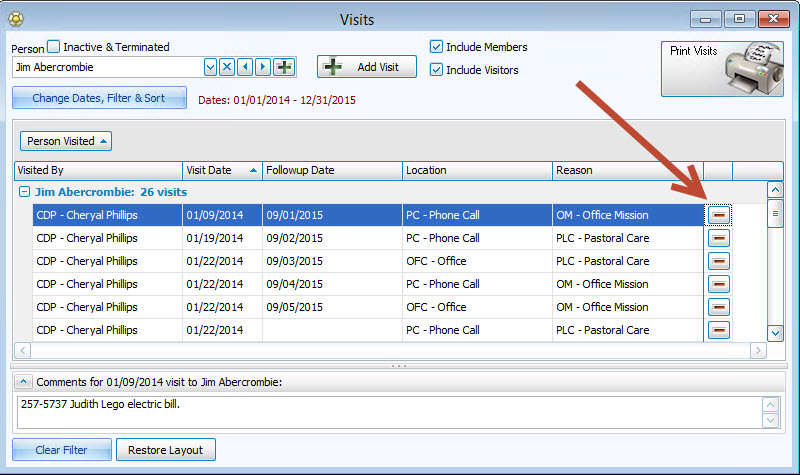Viewport: 800px width, 475px height.
Task: Click in the visit comments text box
Action: (385, 411)
